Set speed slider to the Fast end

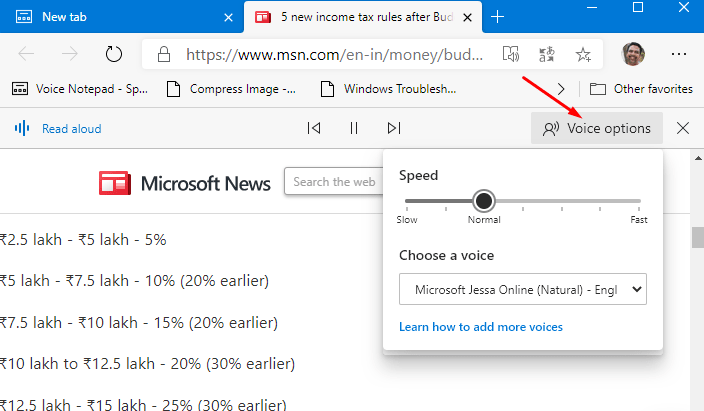(639, 201)
